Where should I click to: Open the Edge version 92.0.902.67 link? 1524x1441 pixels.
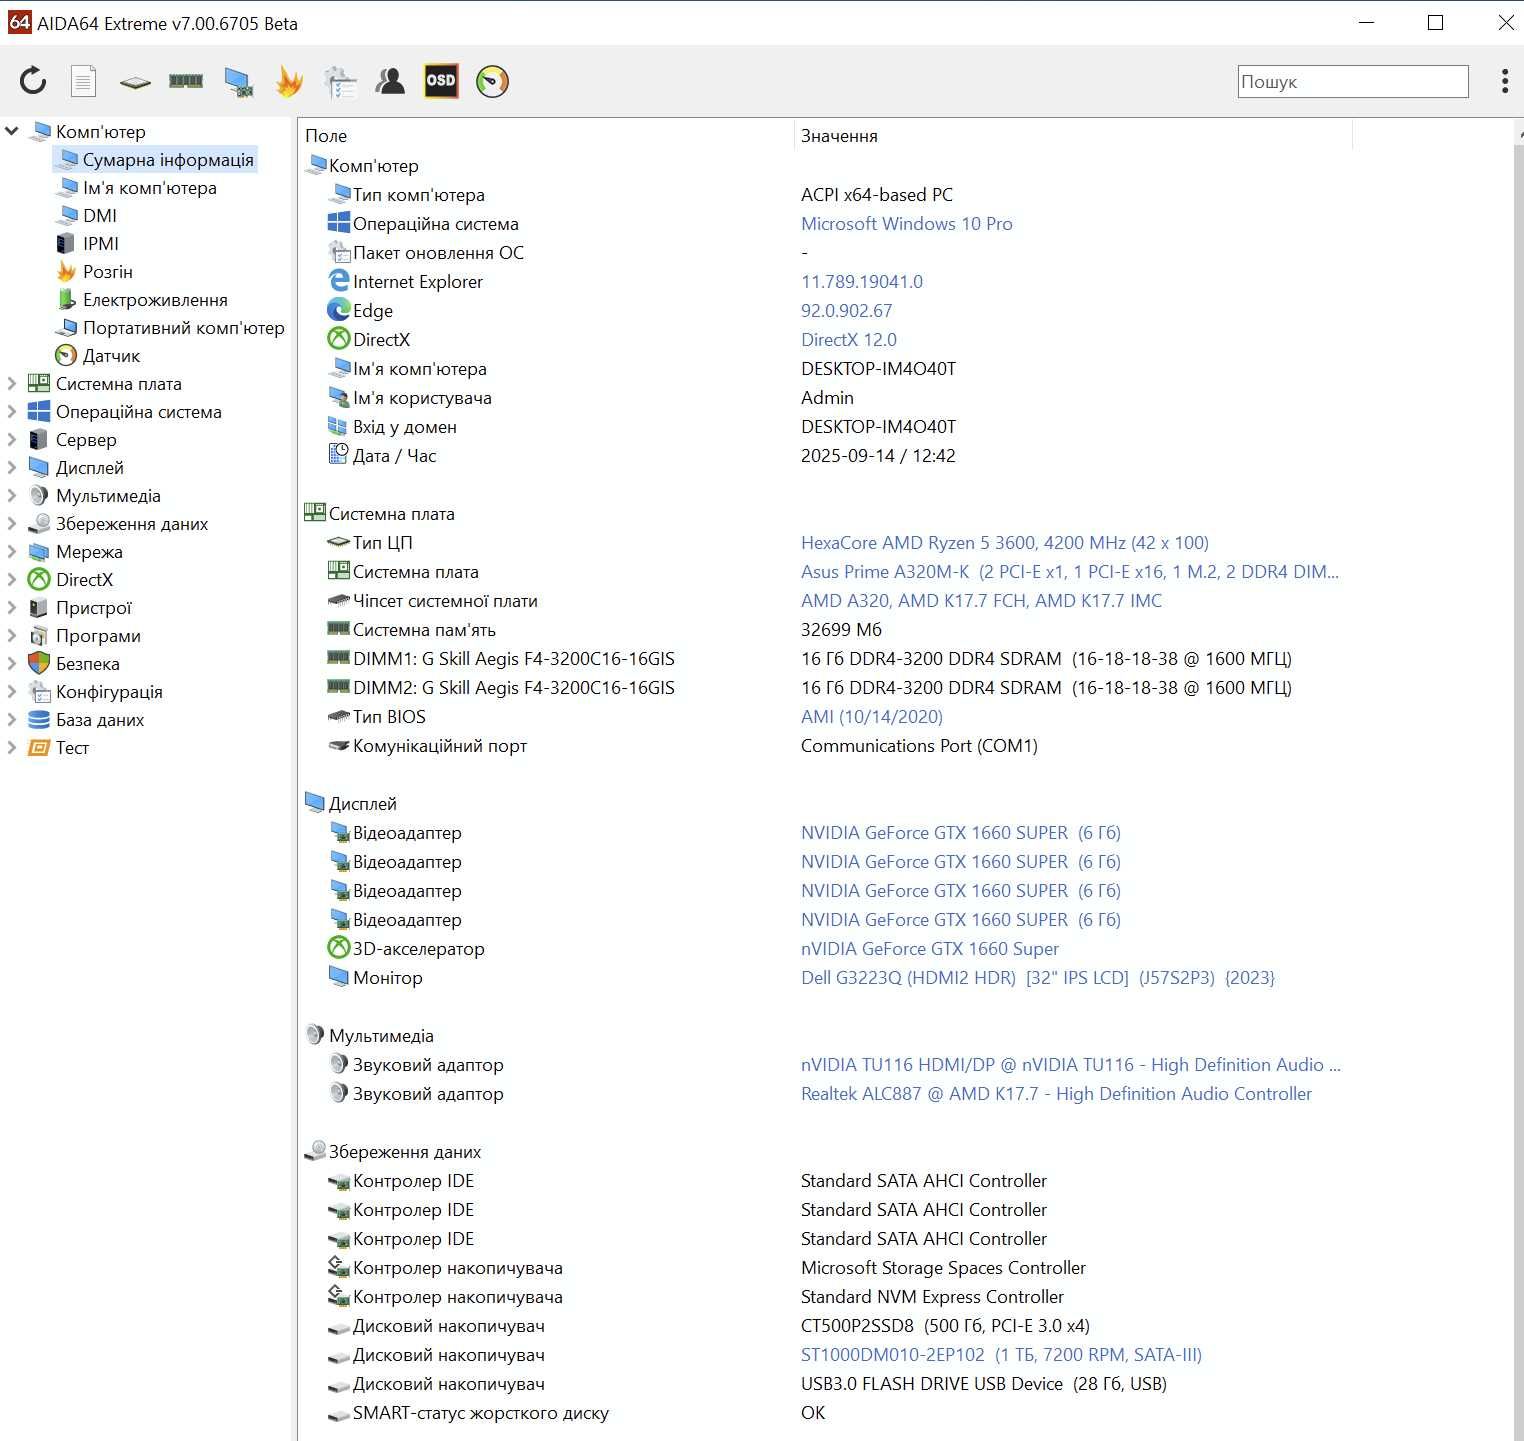coord(846,310)
